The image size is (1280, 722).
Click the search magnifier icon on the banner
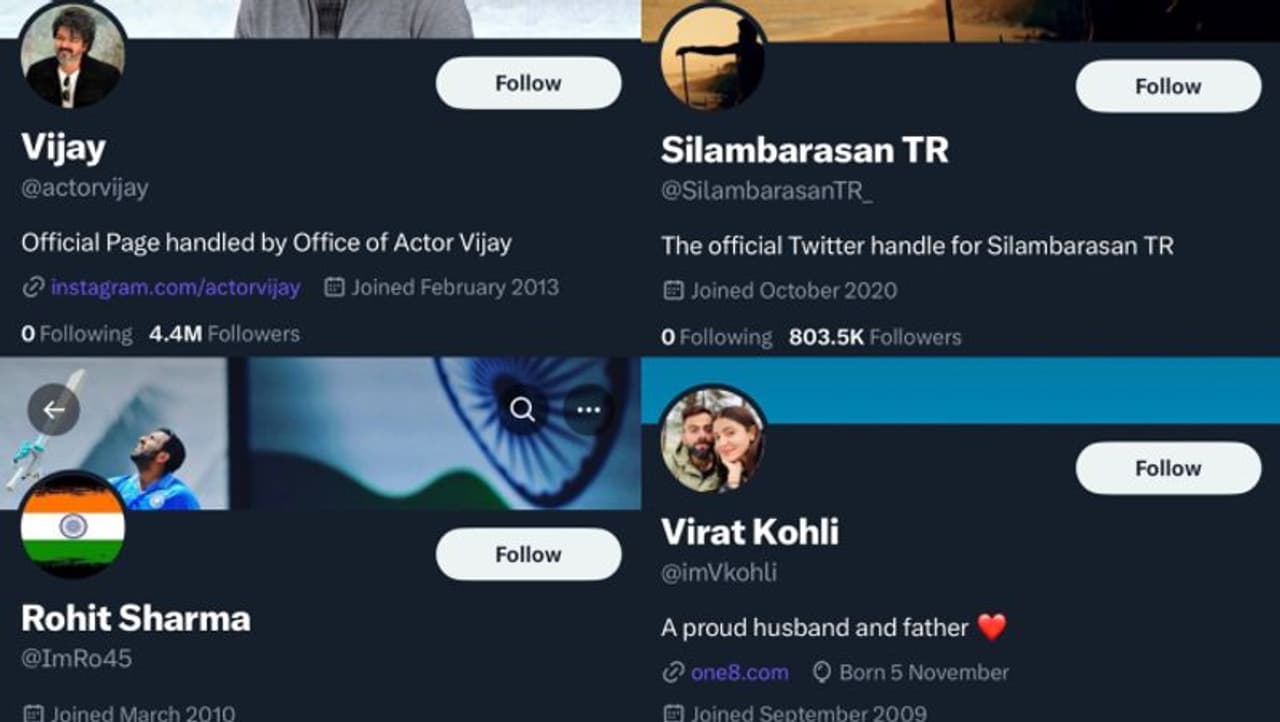click(x=522, y=409)
